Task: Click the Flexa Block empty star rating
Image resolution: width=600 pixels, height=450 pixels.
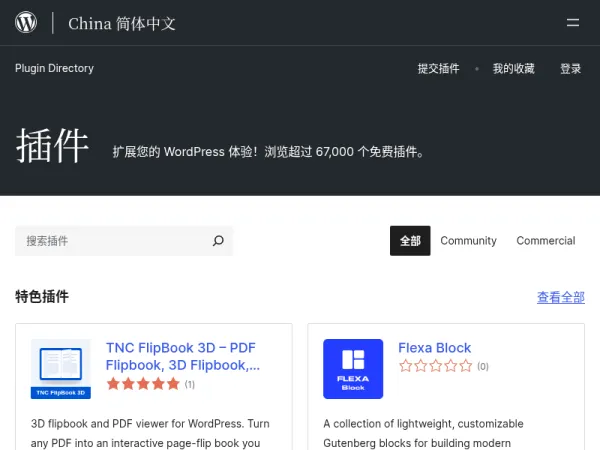Action: tap(435, 366)
